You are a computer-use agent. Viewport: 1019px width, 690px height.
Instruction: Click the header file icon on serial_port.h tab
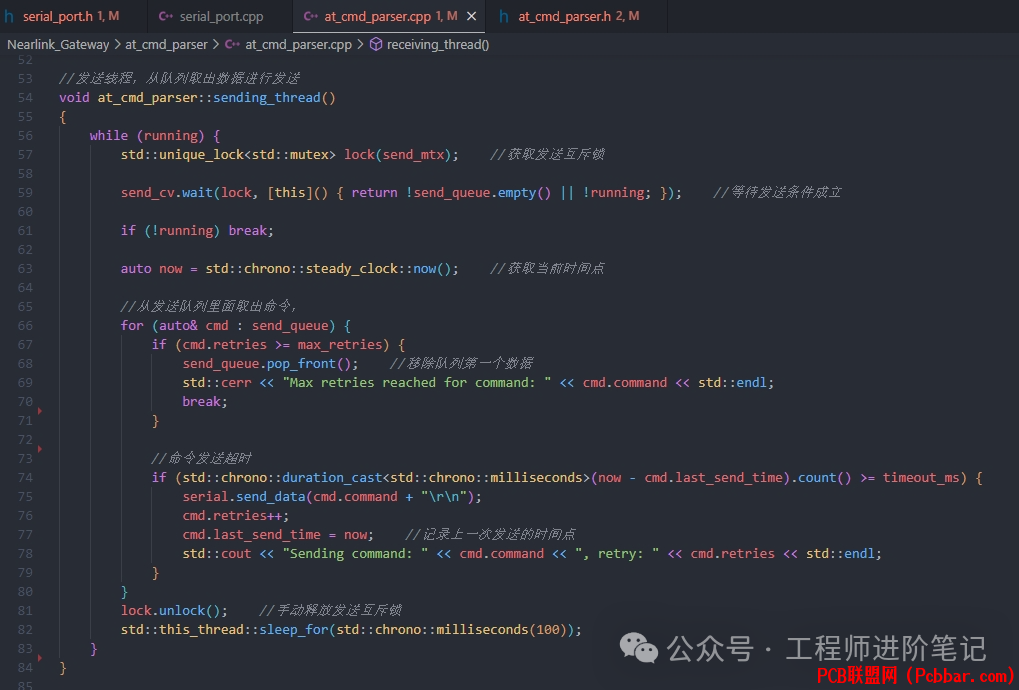(x=9, y=16)
